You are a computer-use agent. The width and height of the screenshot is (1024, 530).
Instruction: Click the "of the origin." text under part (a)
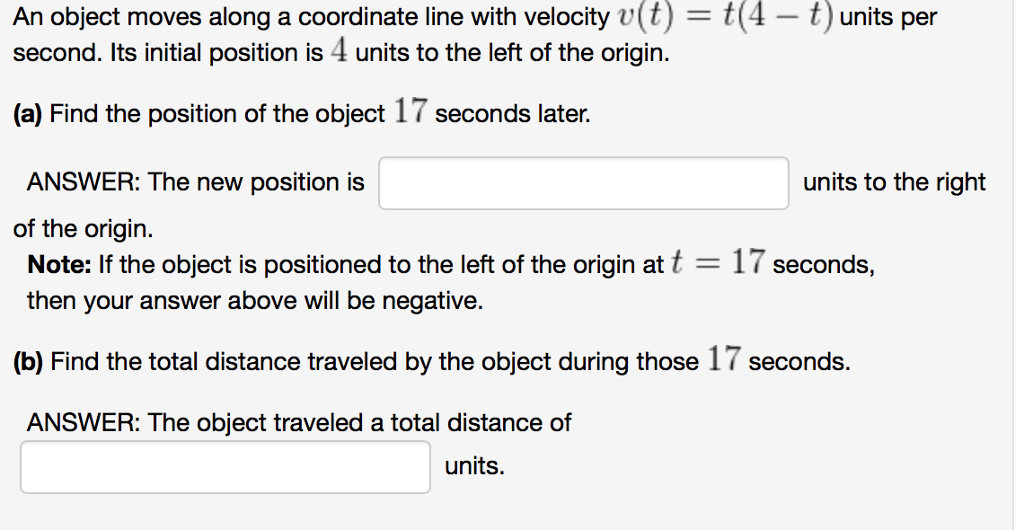point(83,229)
